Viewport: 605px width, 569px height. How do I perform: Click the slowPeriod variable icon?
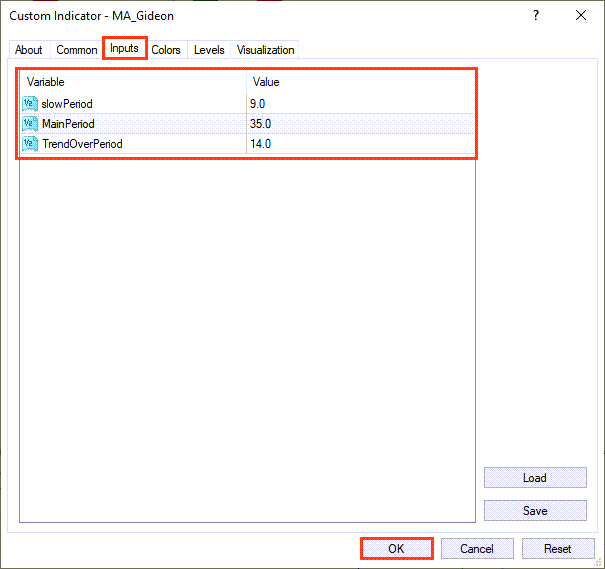coord(30,104)
